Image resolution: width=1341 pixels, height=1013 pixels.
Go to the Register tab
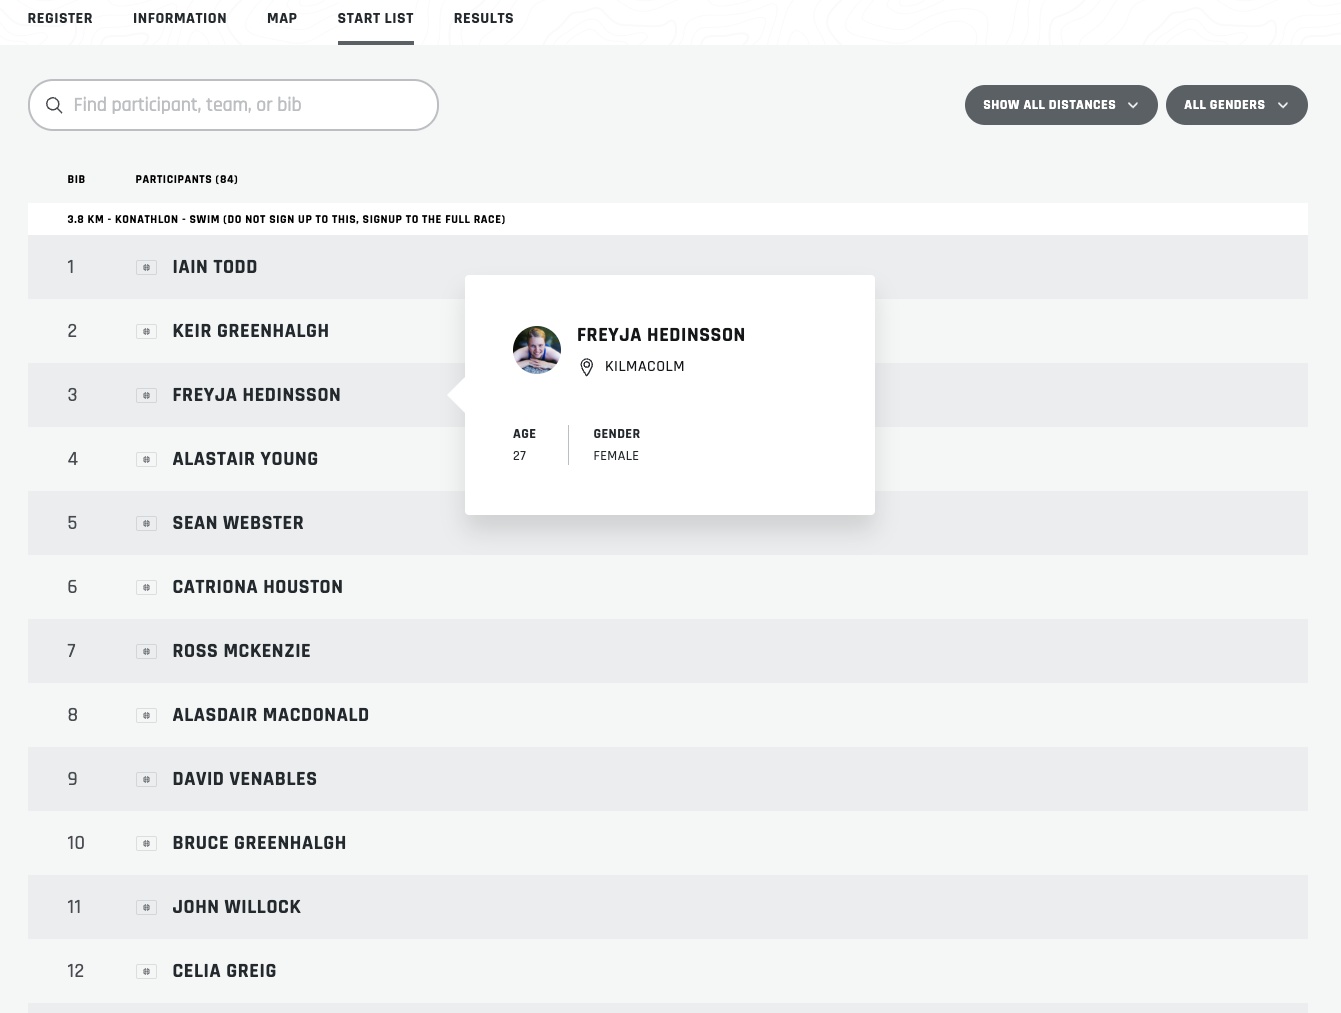click(x=60, y=18)
